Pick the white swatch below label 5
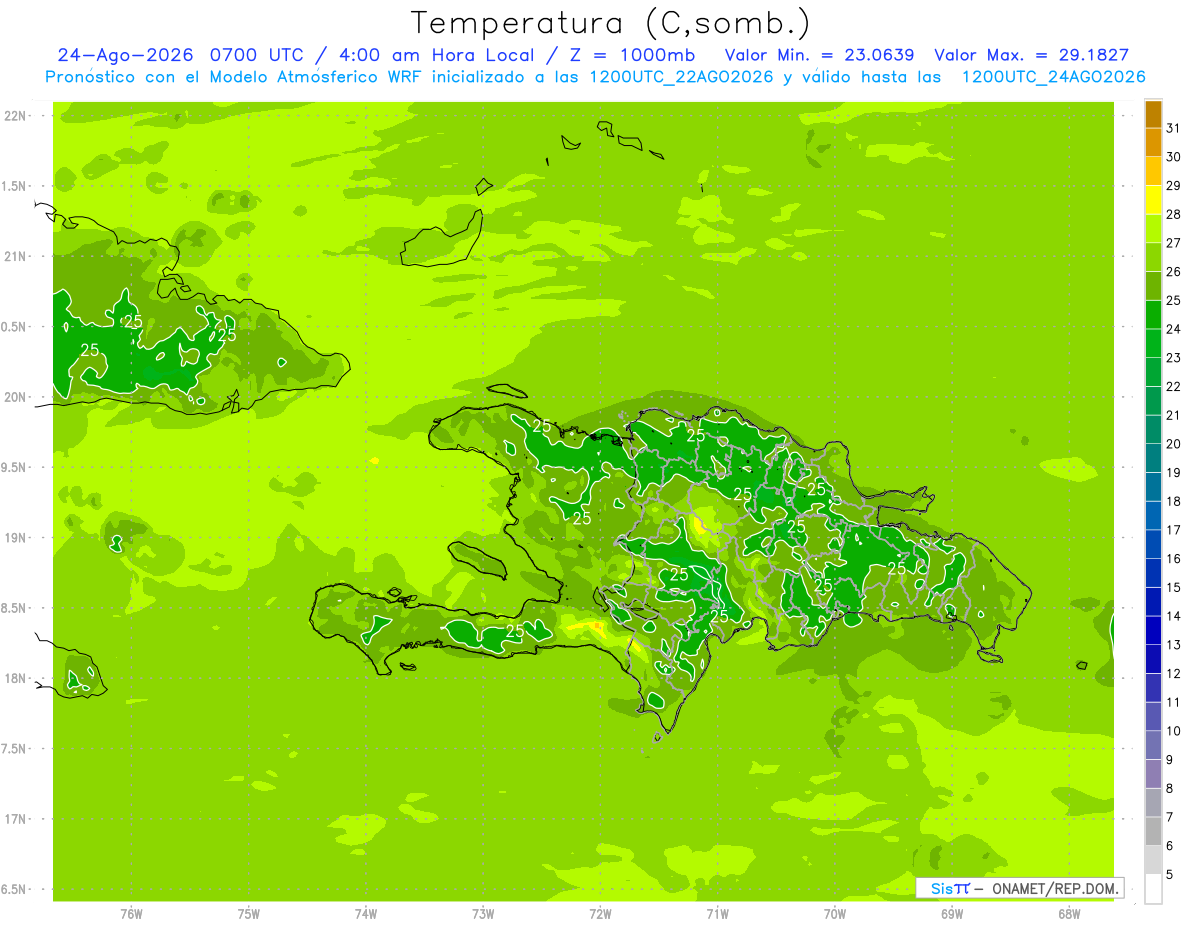1200x927 pixels. coord(1154,889)
